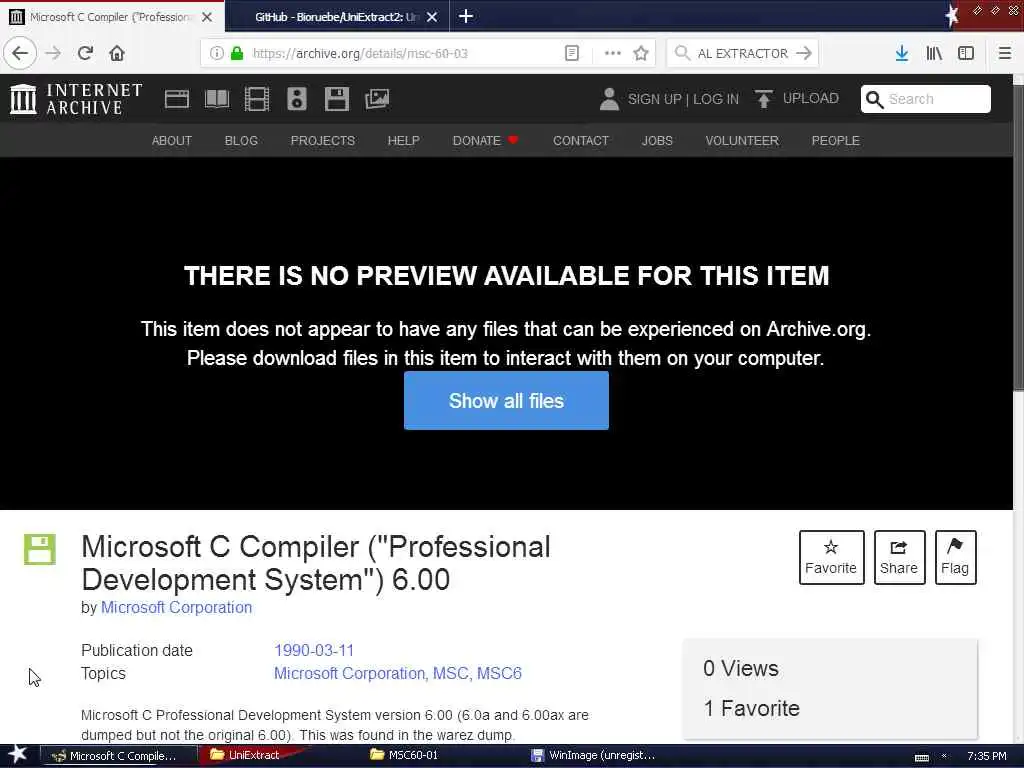Show site information icon in address bar
1024x768 pixels.
(216, 53)
